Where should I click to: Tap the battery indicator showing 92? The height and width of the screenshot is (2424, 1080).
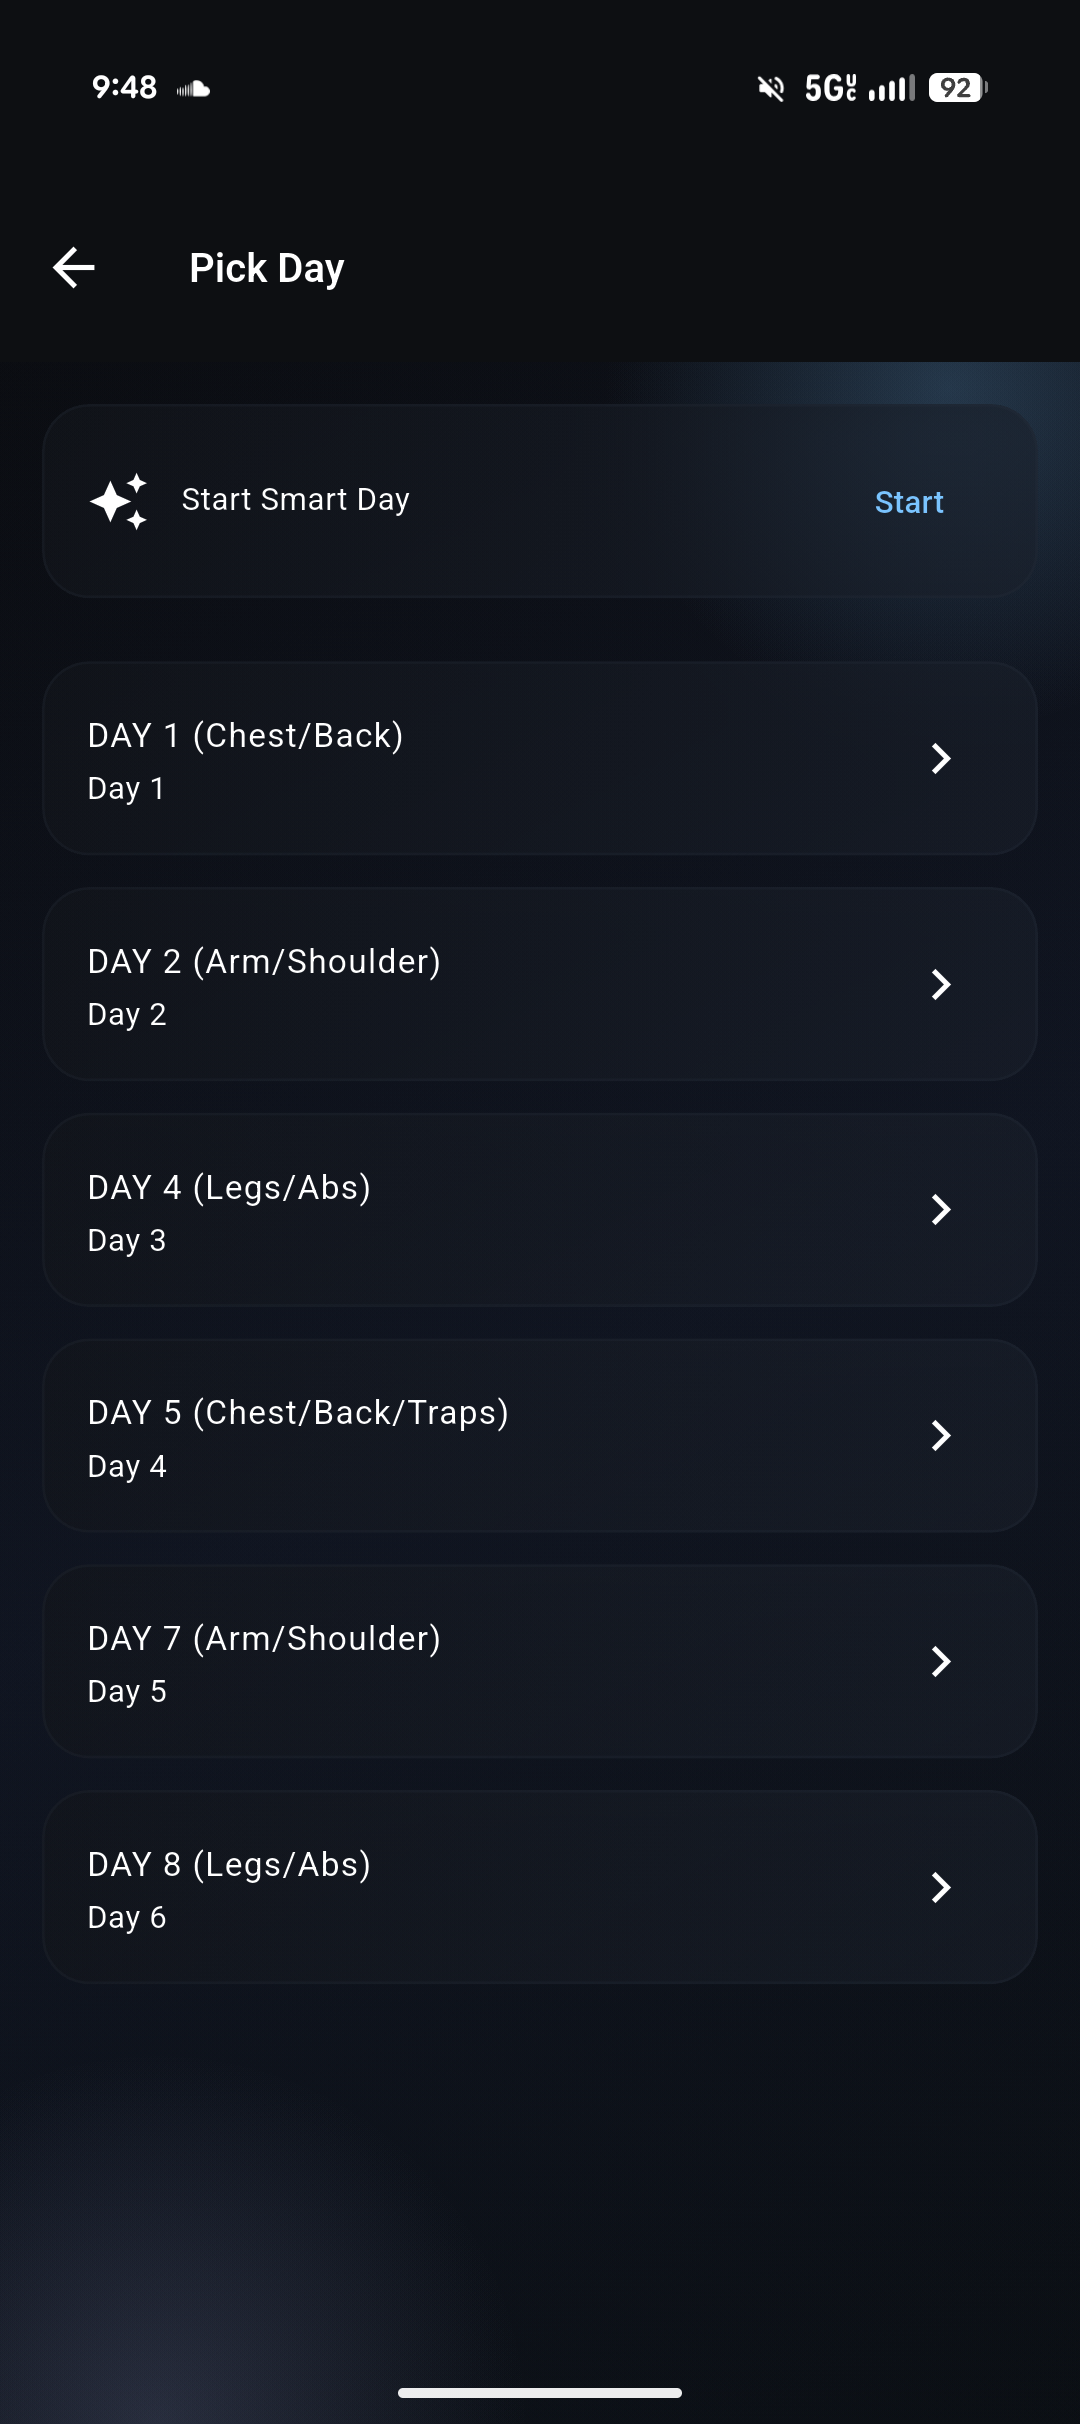[957, 88]
